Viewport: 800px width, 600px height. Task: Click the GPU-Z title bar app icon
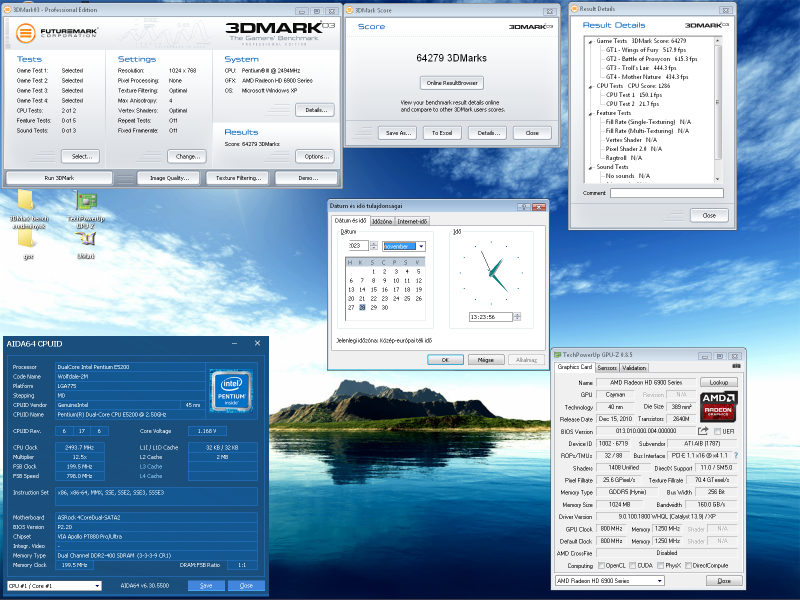click(x=558, y=355)
